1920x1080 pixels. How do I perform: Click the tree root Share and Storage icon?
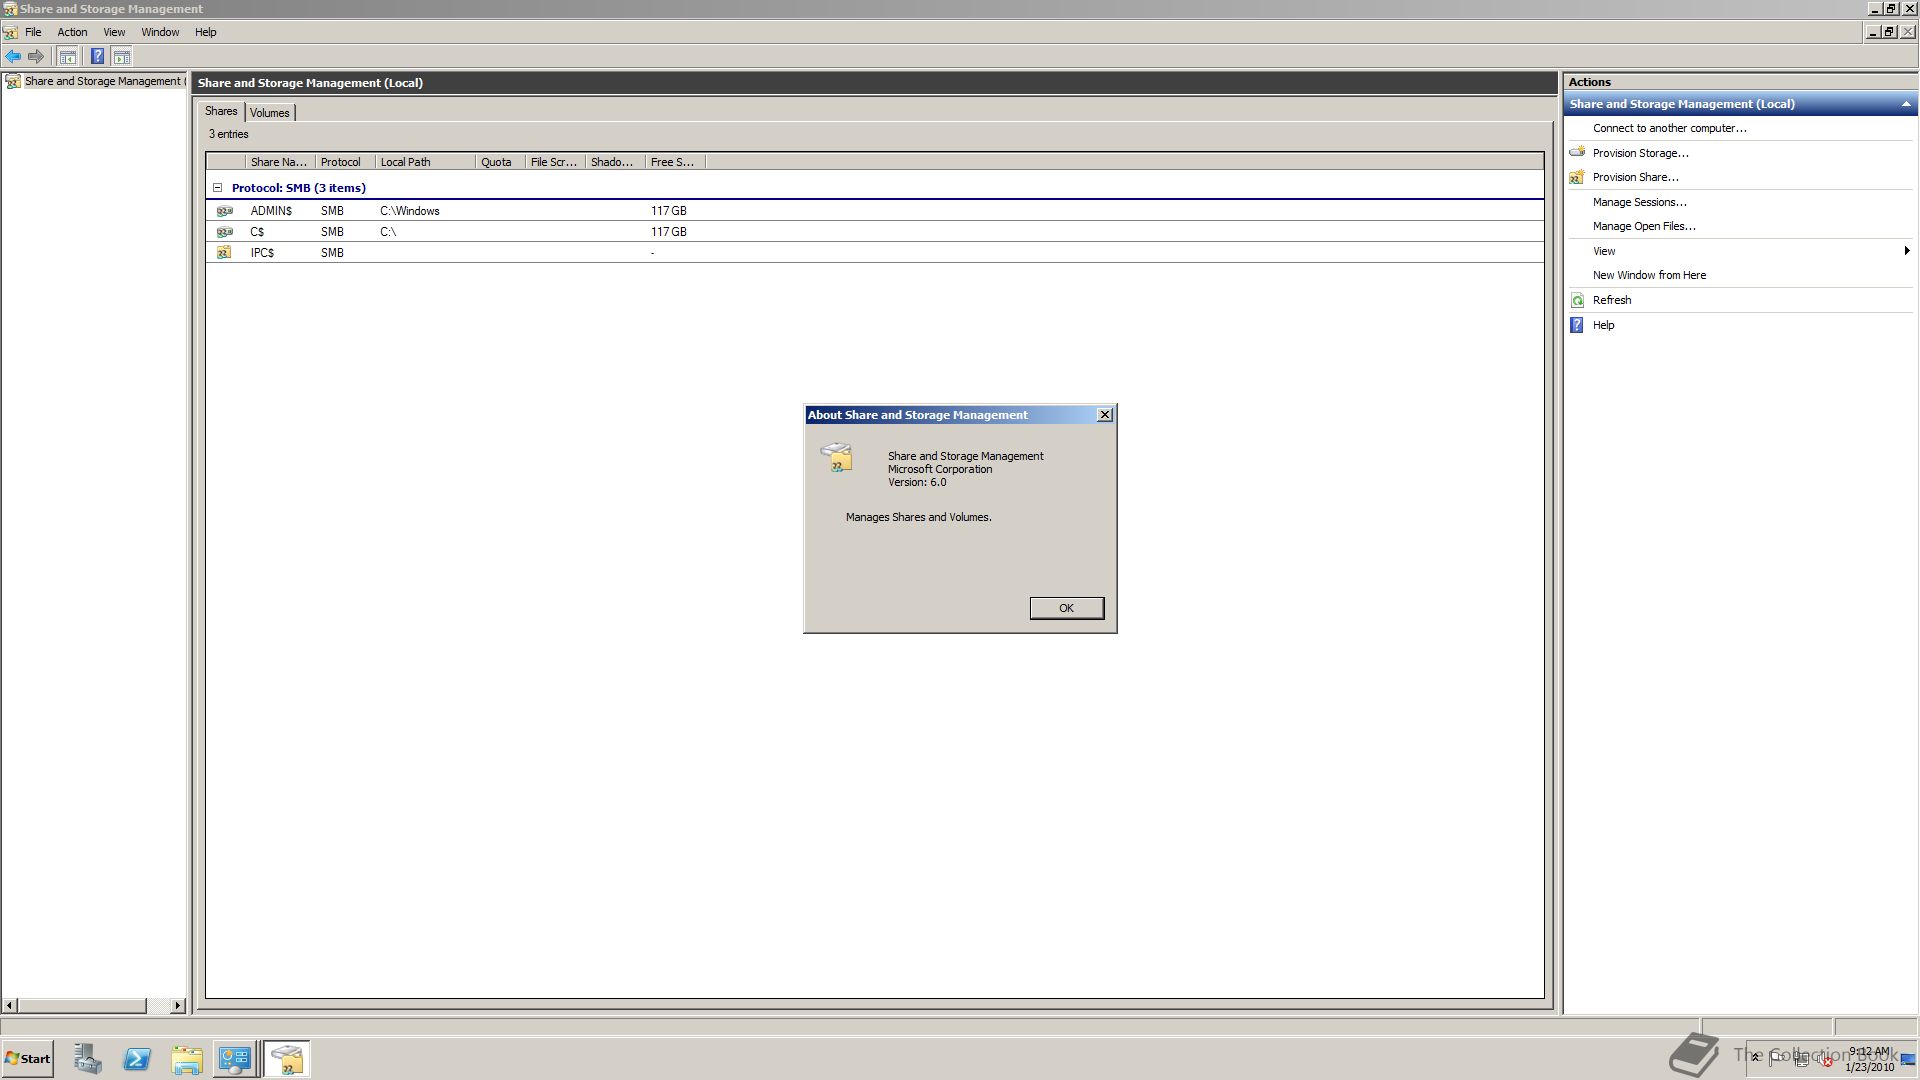(13, 81)
